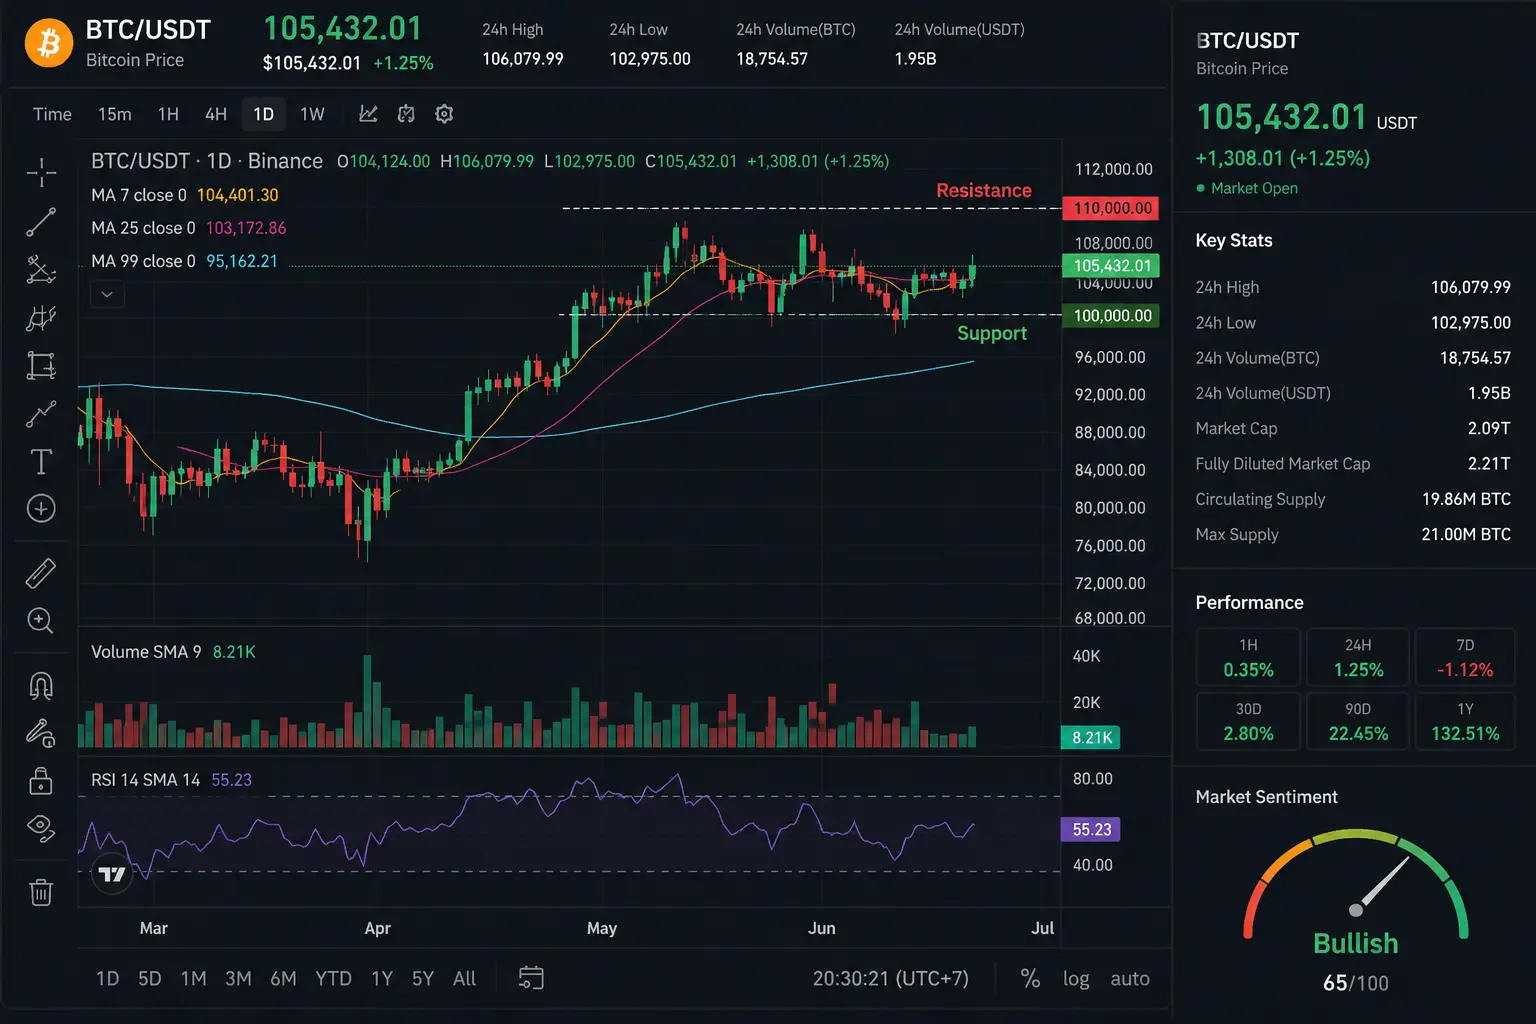Open the go-to-date calendar icon

point(531,978)
